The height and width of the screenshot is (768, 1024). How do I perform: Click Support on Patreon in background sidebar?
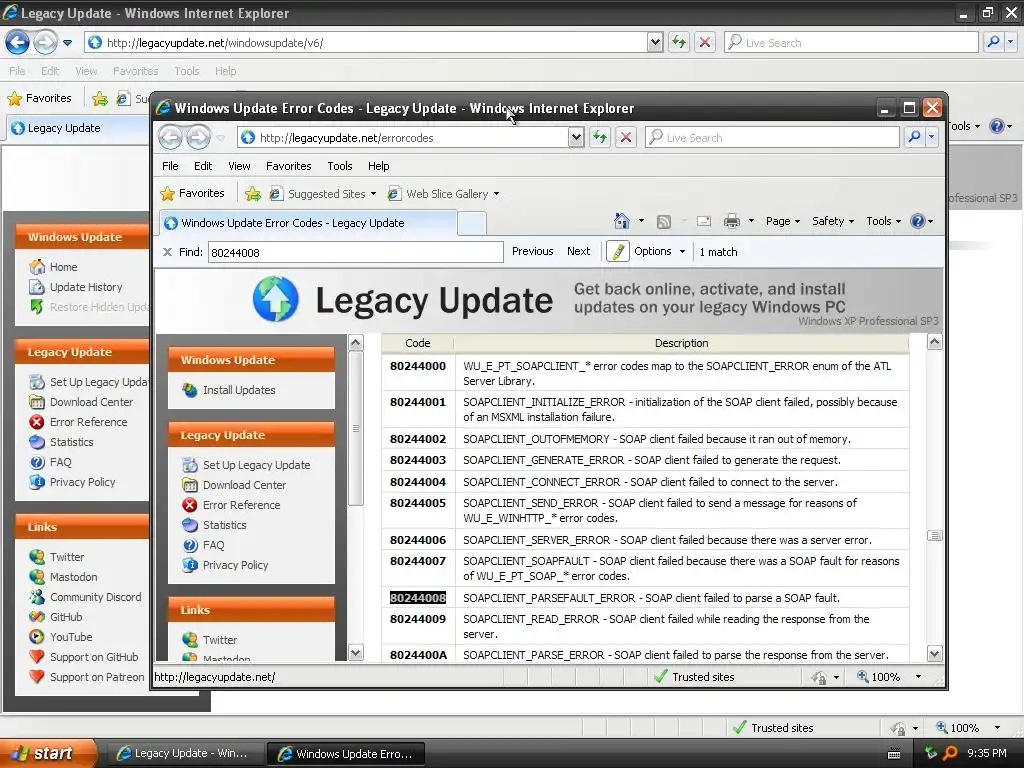coord(97,677)
